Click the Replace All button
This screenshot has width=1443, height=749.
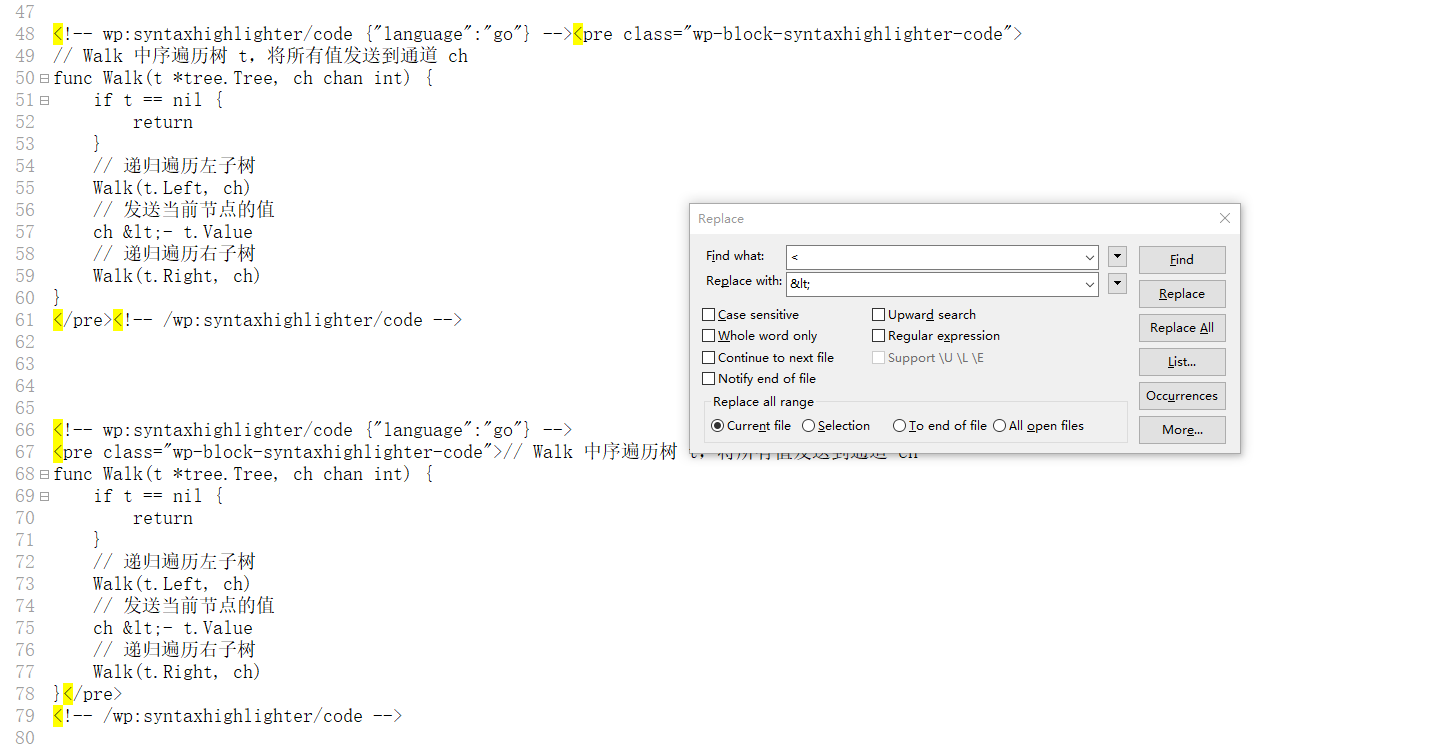point(1182,328)
